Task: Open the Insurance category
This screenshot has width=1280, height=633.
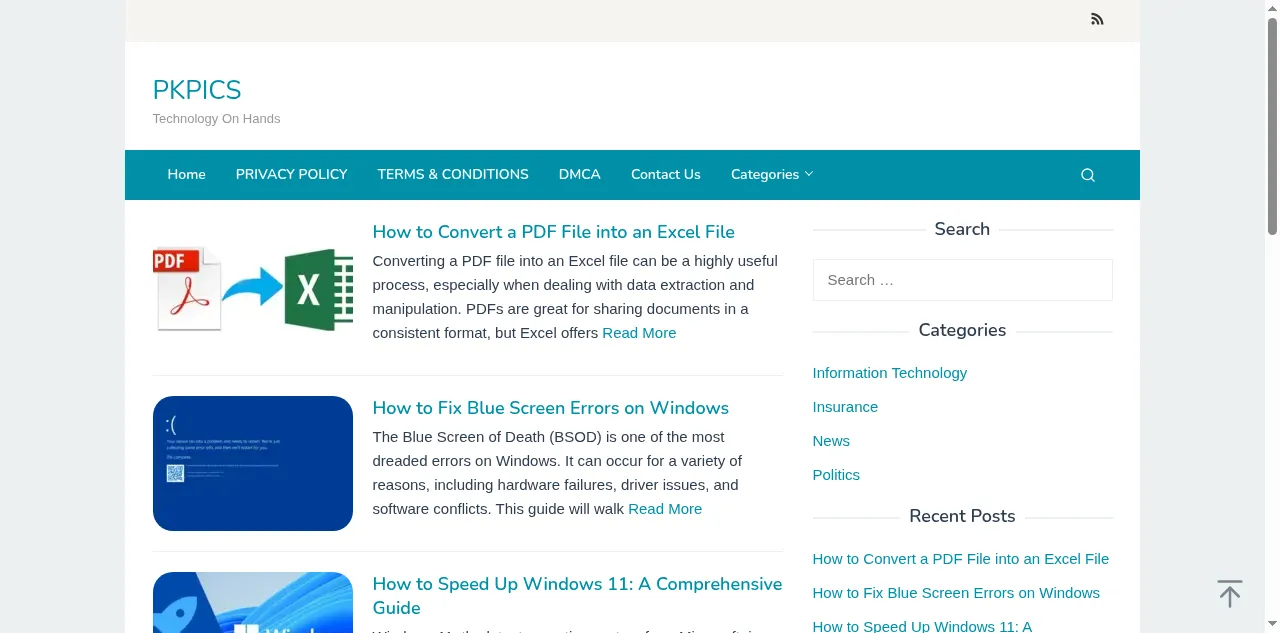Action: [x=845, y=407]
